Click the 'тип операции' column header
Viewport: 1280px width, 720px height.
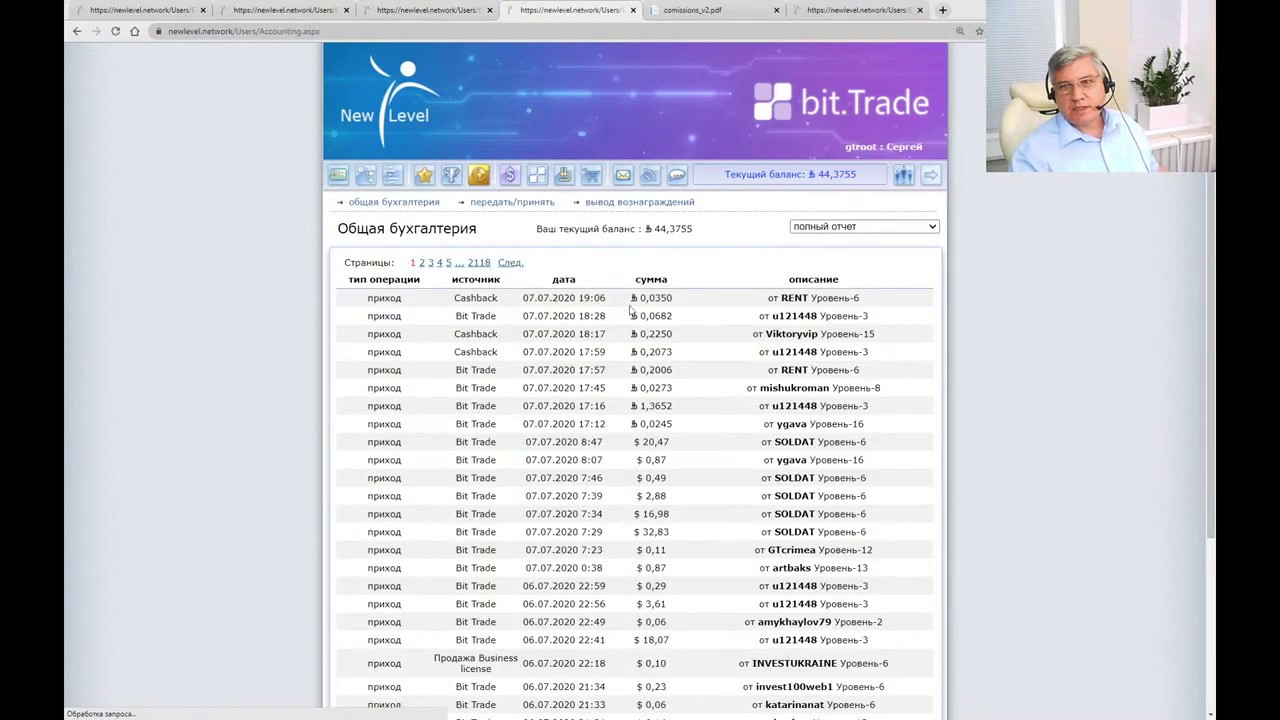click(384, 280)
